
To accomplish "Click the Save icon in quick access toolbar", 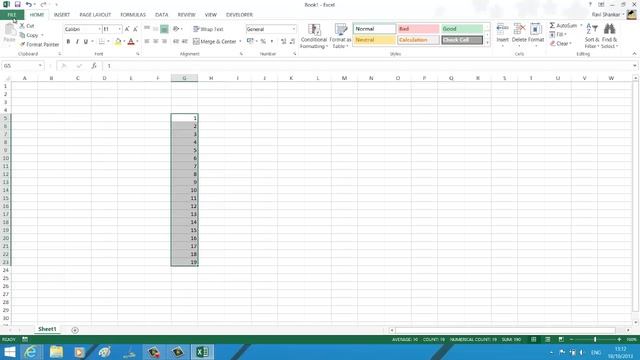I will pyautogui.click(x=18, y=4).
